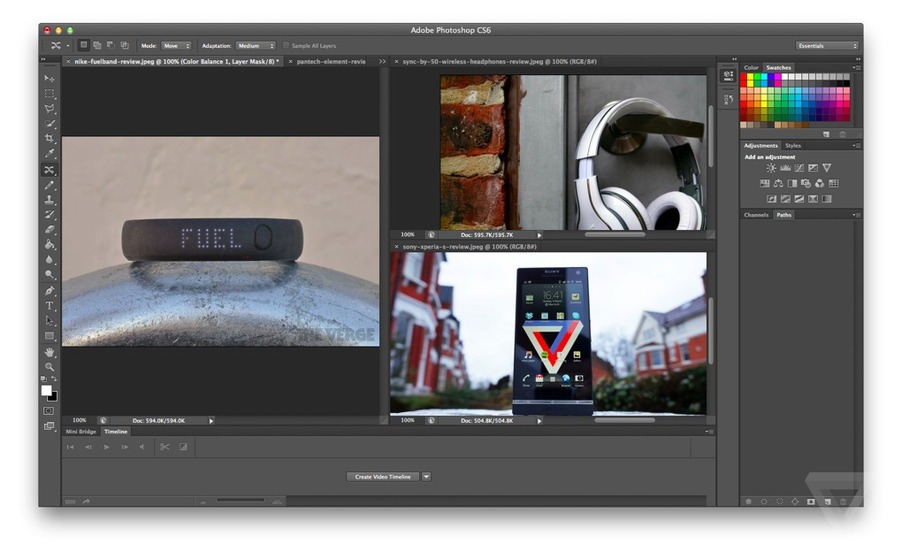Choose Subtract from Selection mode in options bar

[110, 45]
